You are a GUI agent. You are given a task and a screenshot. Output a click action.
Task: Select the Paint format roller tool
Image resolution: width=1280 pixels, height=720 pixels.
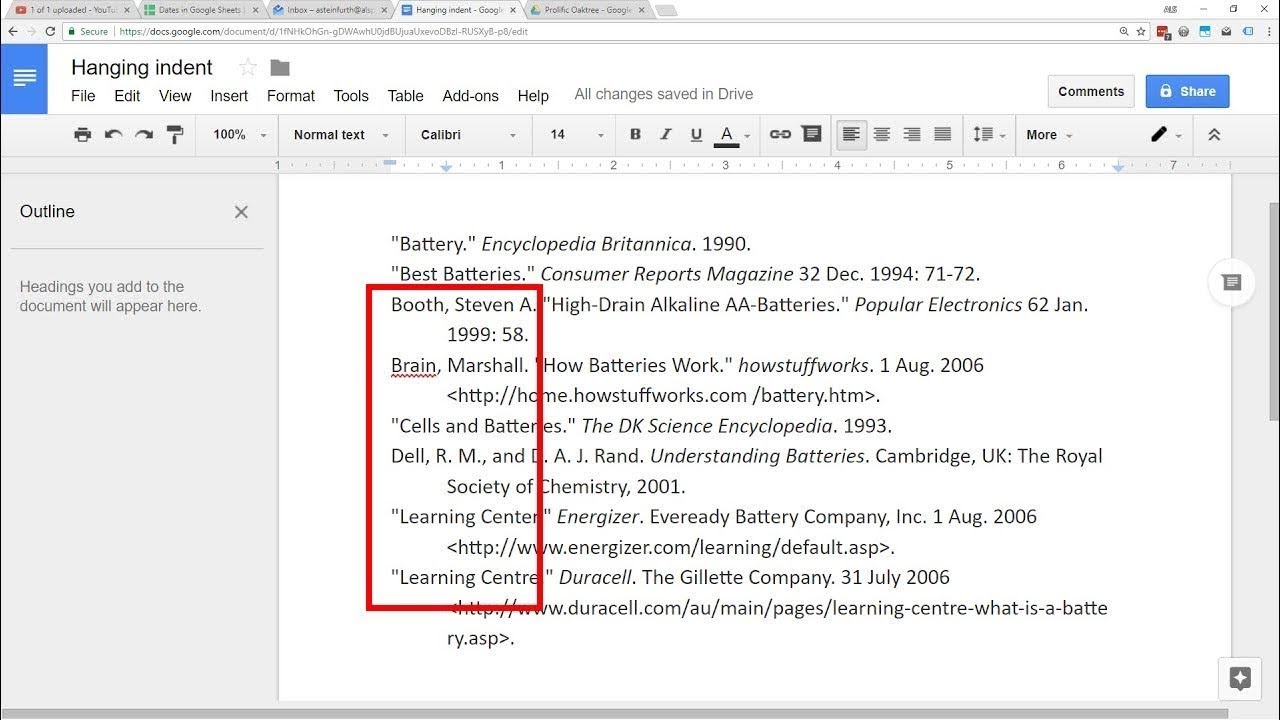[x=175, y=135]
